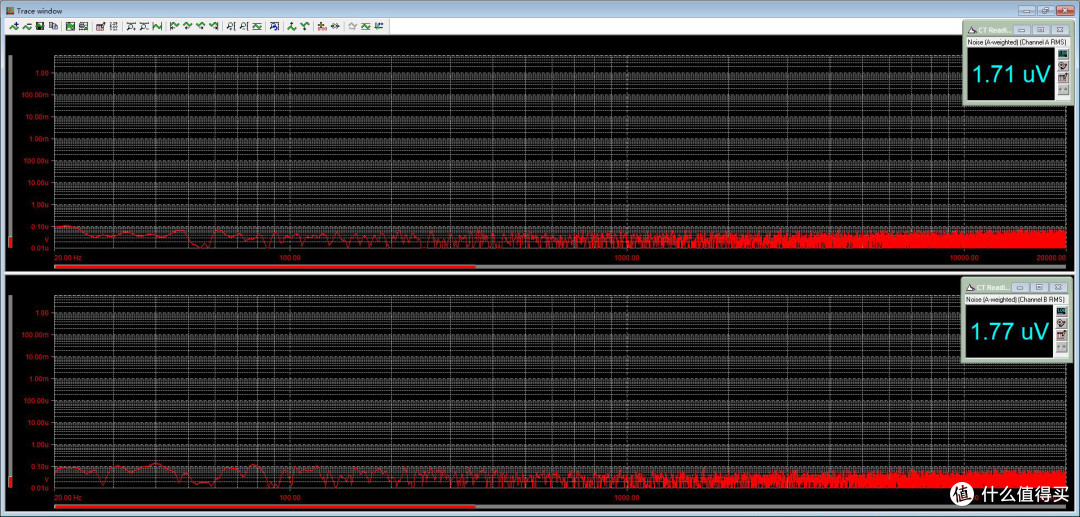Click the grey graph picture icon

pos(83,26)
